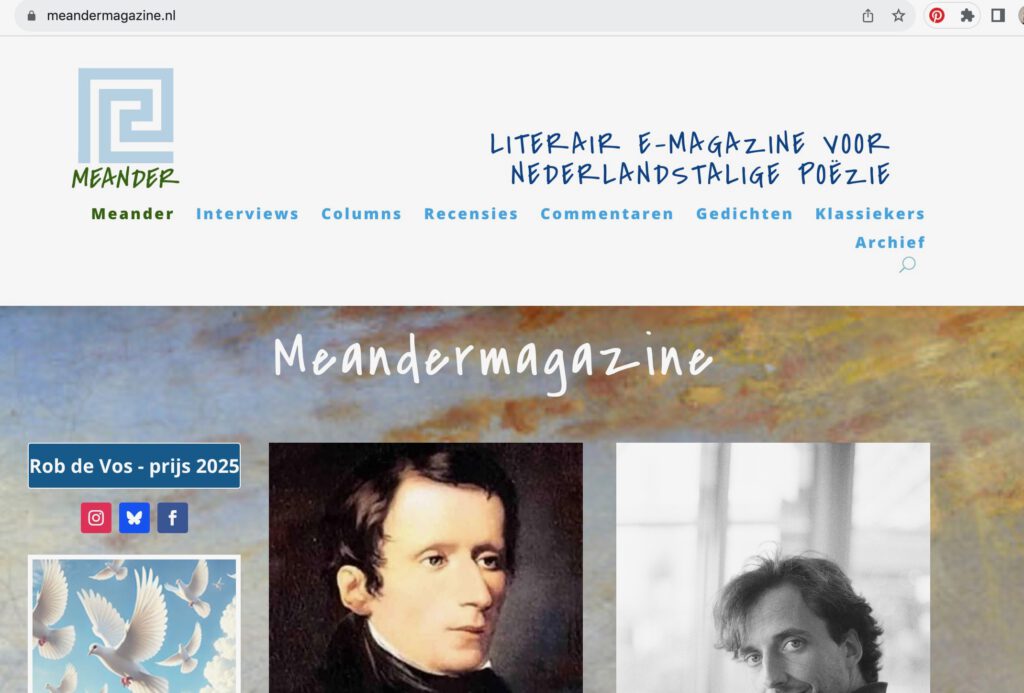Open the Recensies menu item
This screenshot has width=1024, height=693.
[x=471, y=214]
